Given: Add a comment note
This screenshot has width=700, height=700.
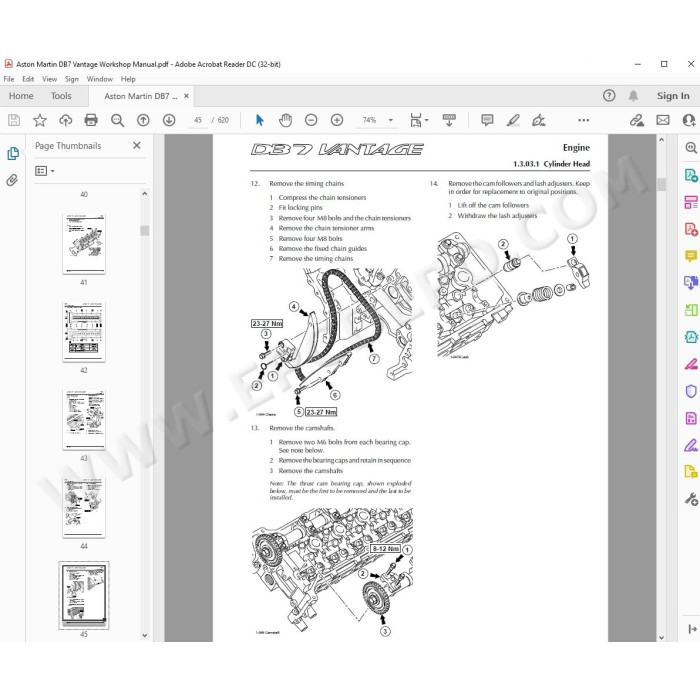Looking at the screenshot, I should (x=487, y=120).
